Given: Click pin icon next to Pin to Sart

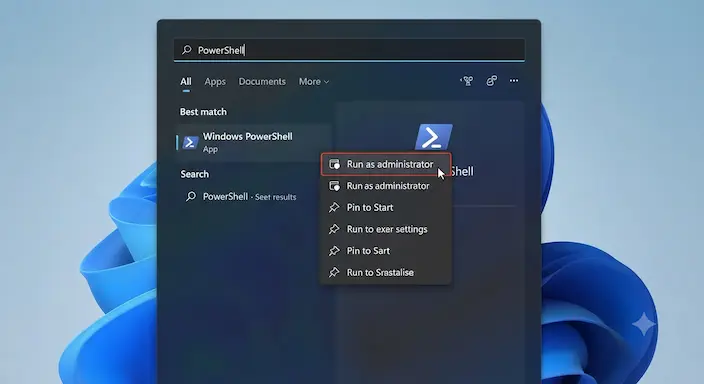Looking at the screenshot, I should point(334,251).
